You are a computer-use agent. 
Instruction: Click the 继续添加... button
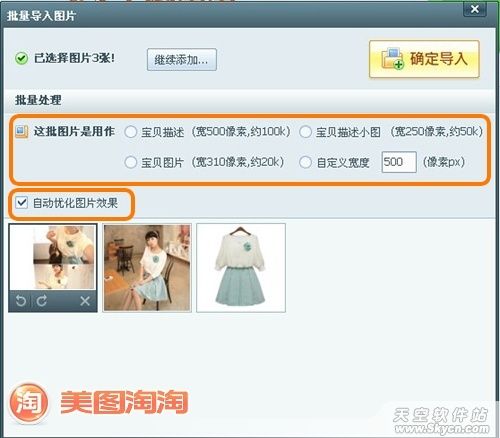tap(182, 60)
